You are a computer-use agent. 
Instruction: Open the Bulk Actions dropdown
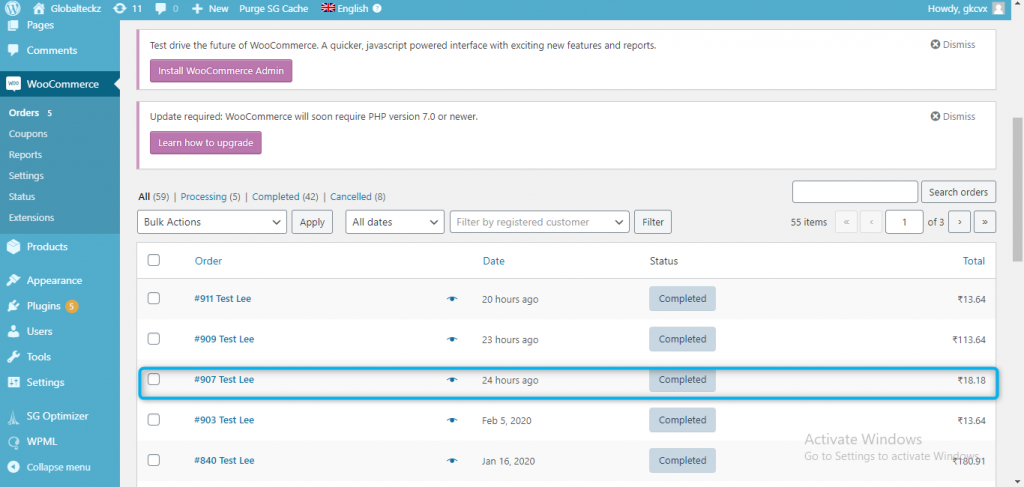coord(212,222)
